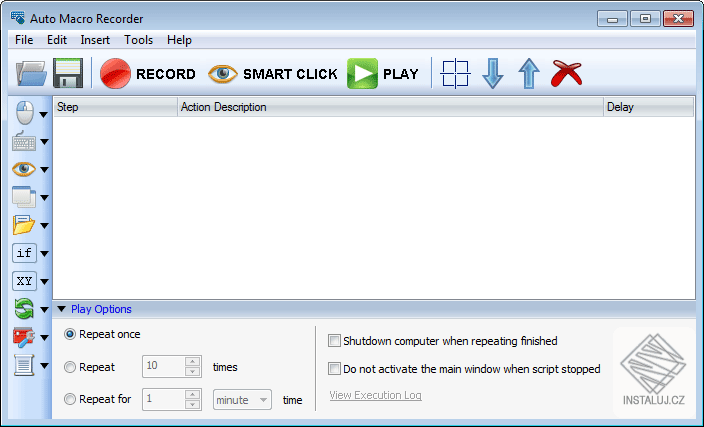Enable Shutdown computer when repeating finished

(x=334, y=341)
